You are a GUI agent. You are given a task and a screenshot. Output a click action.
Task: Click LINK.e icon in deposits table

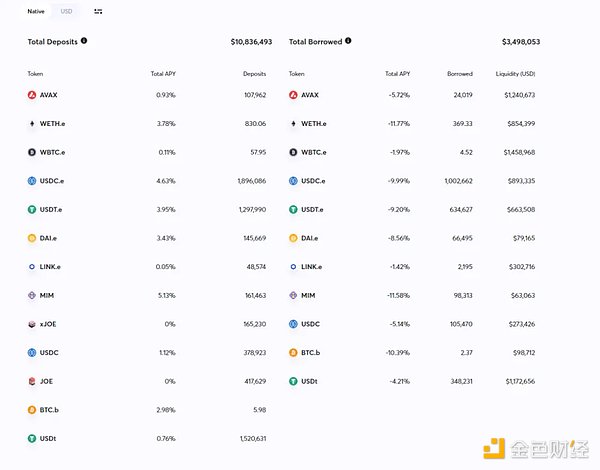tap(32, 267)
